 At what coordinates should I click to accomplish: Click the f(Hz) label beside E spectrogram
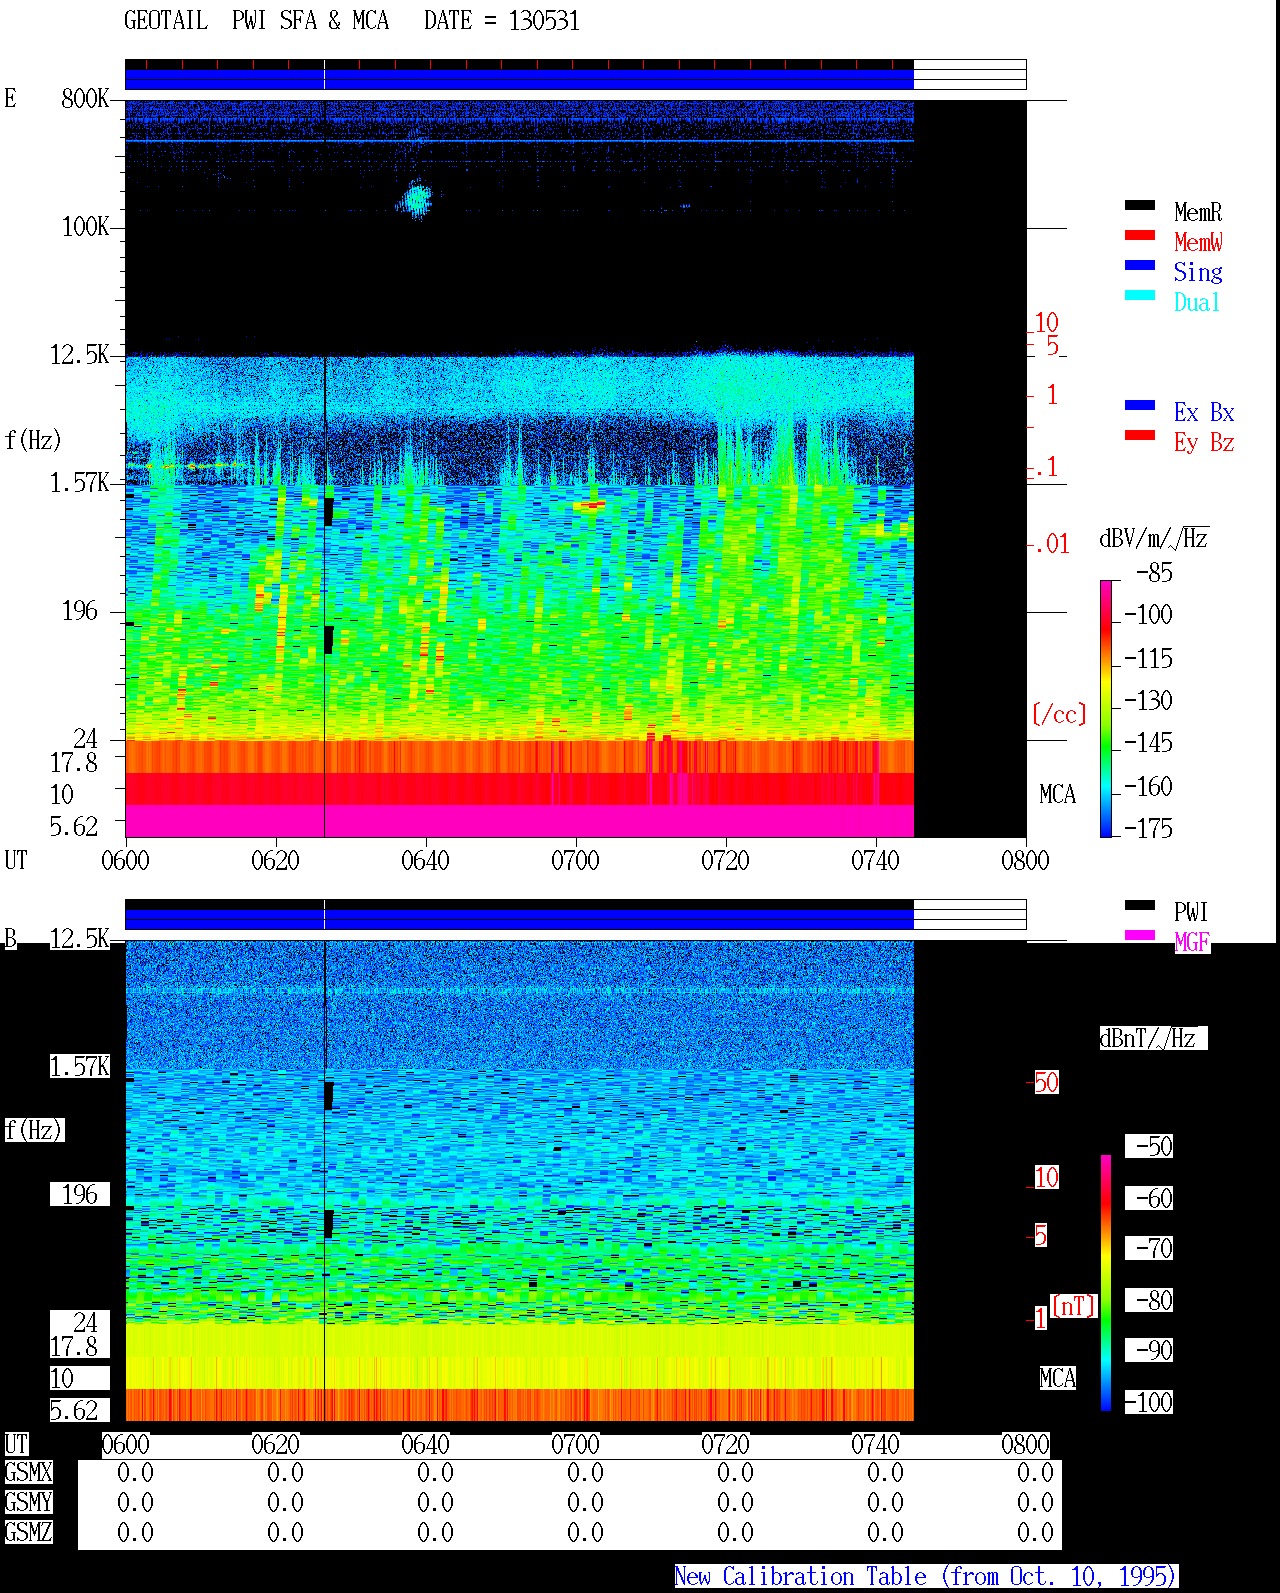coord(33,440)
